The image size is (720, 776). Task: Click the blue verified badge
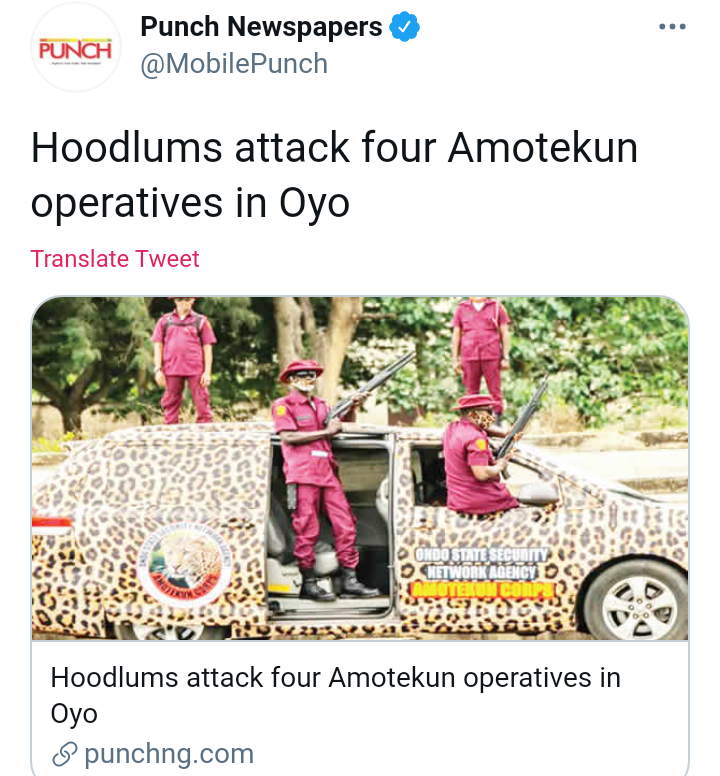(404, 27)
